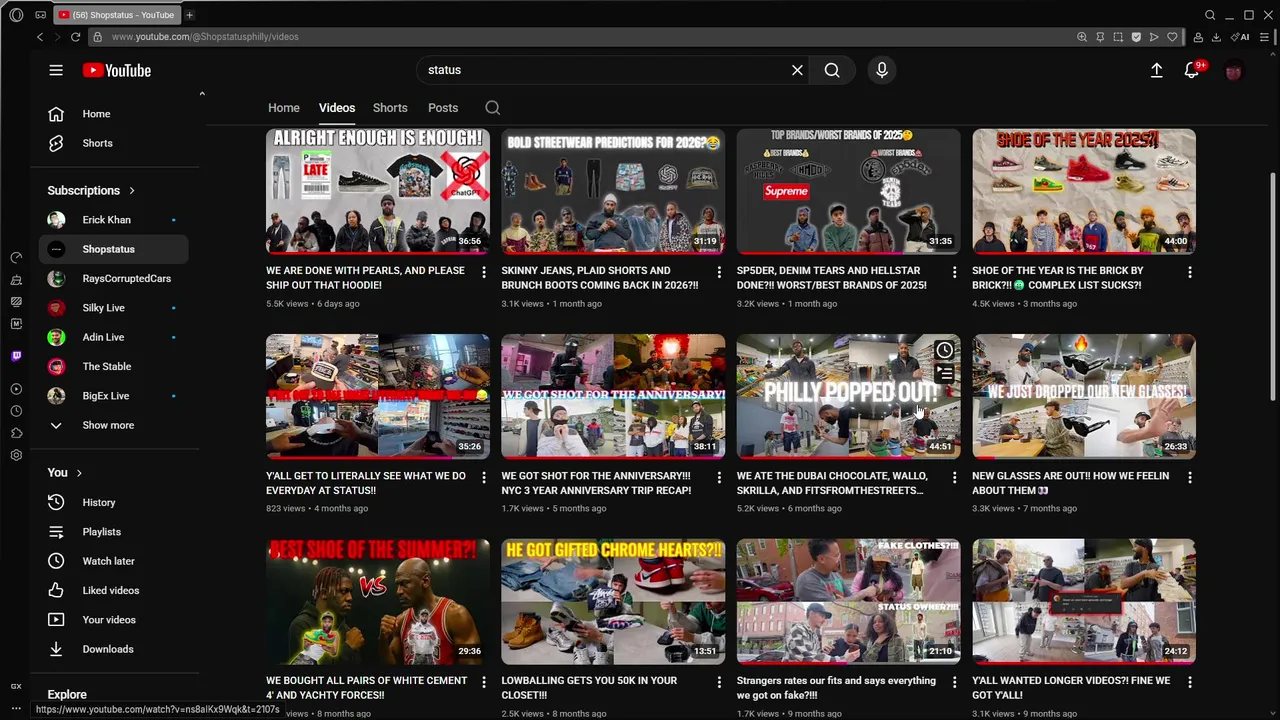
Task: Start voice search with the microphone
Action: pos(881,70)
